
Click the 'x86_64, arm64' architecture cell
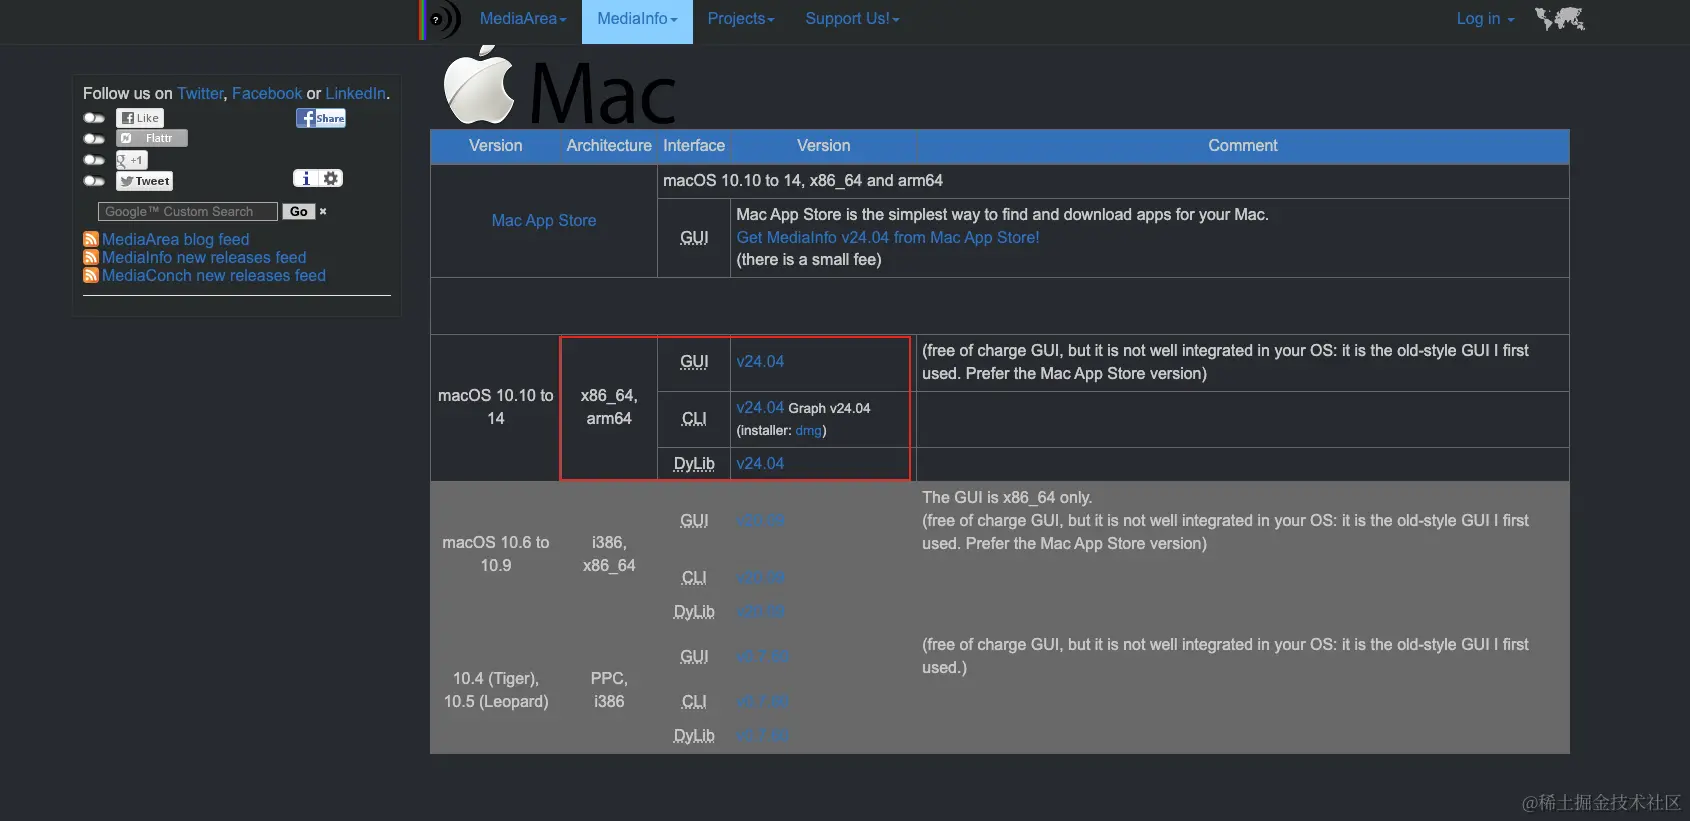[609, 407]
